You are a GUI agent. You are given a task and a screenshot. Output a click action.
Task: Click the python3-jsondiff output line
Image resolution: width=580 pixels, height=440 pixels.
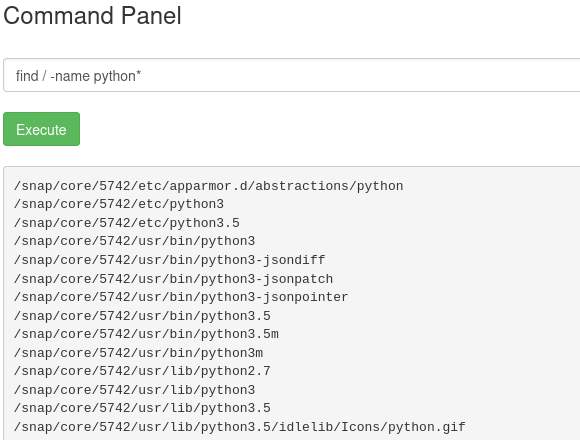click(x=169, y=260)
